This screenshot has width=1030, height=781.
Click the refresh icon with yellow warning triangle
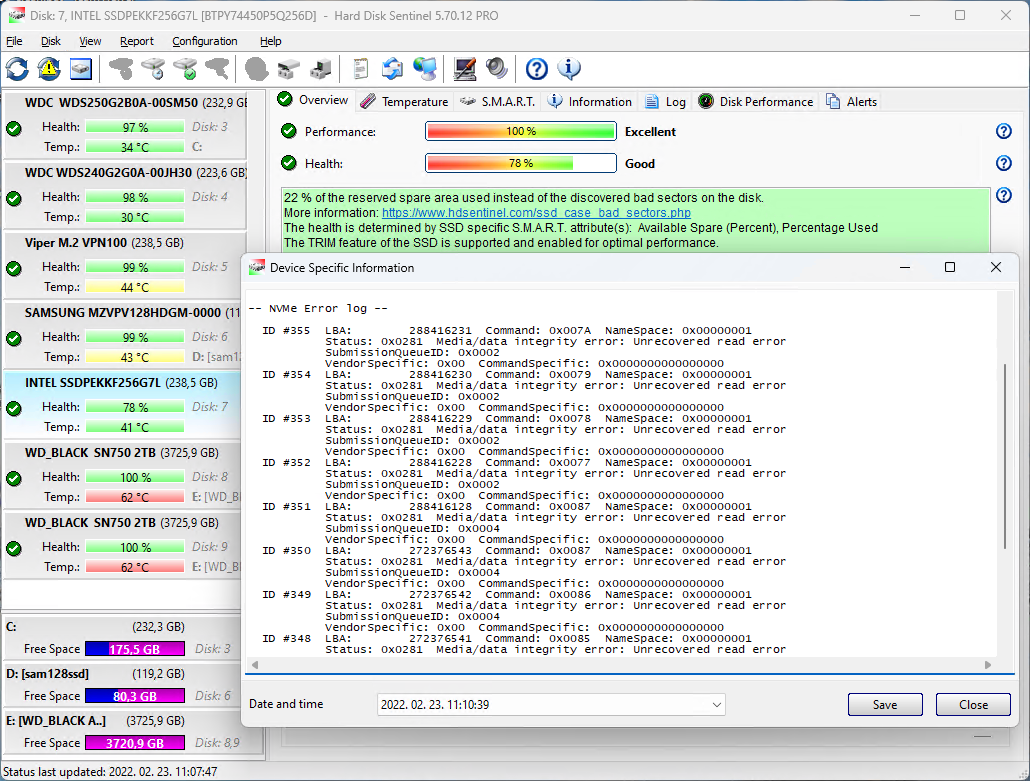(x=49, y=69)
